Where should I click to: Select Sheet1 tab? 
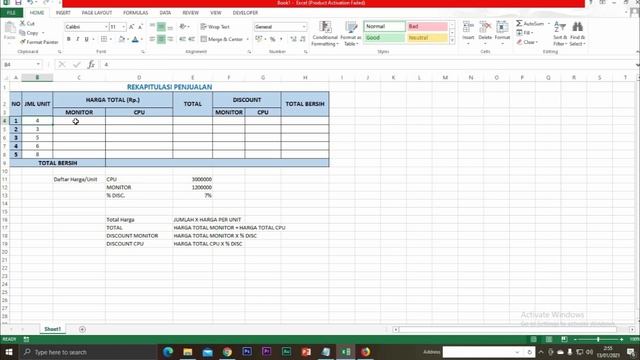[52, 329]
